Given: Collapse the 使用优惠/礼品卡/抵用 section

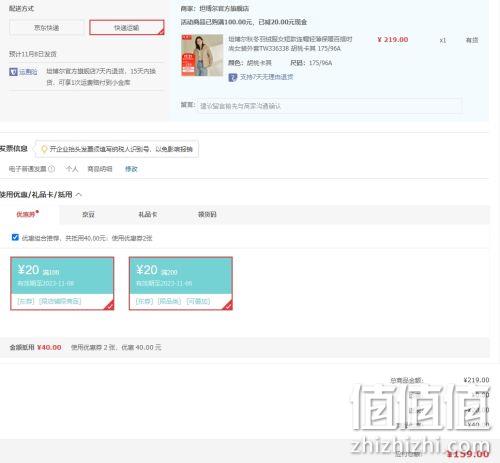Looking at the screenshot, I should click(x=79, y=195).
